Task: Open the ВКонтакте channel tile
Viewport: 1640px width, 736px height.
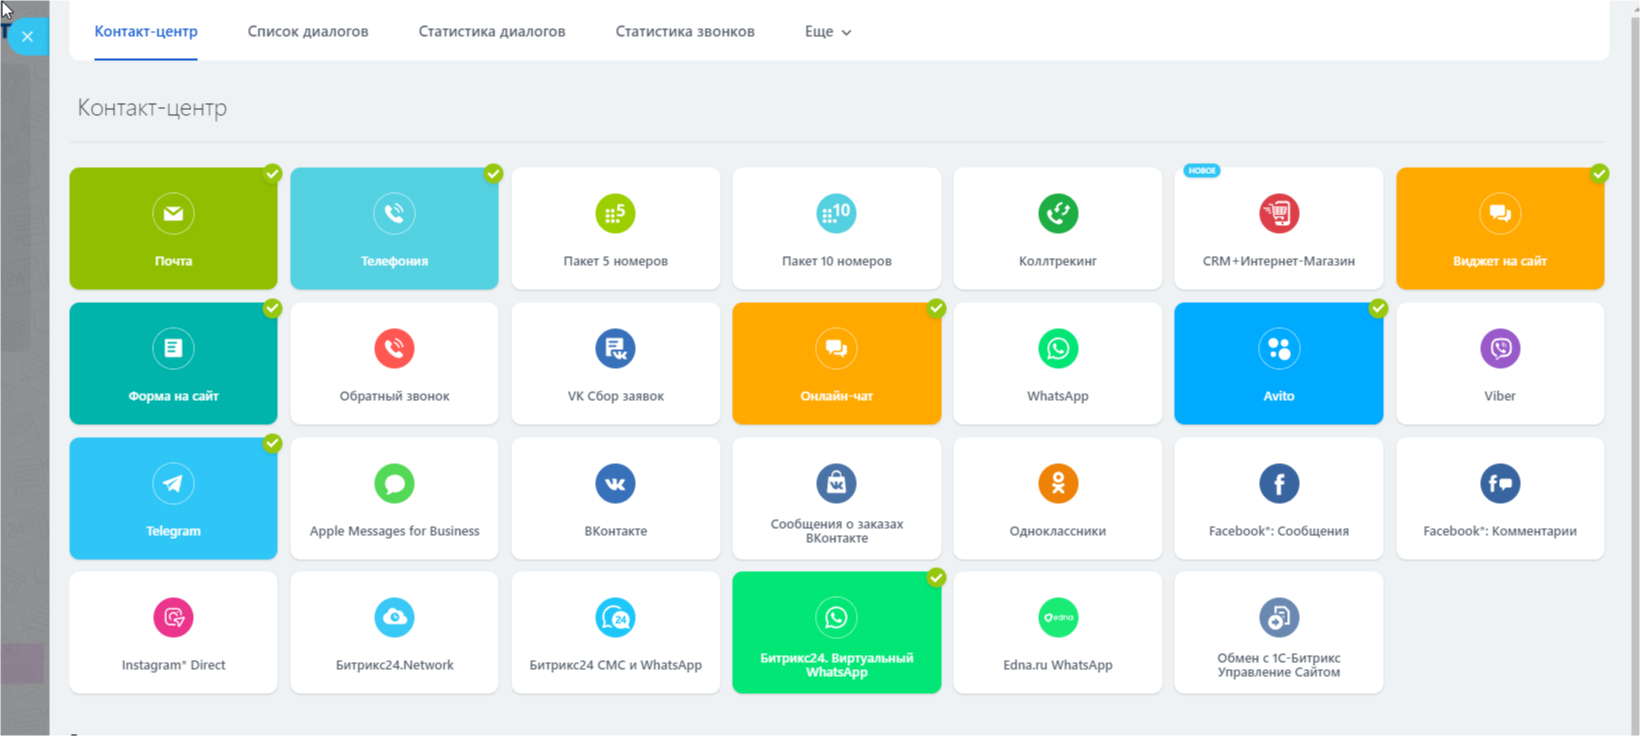Action: click(615, 498)
